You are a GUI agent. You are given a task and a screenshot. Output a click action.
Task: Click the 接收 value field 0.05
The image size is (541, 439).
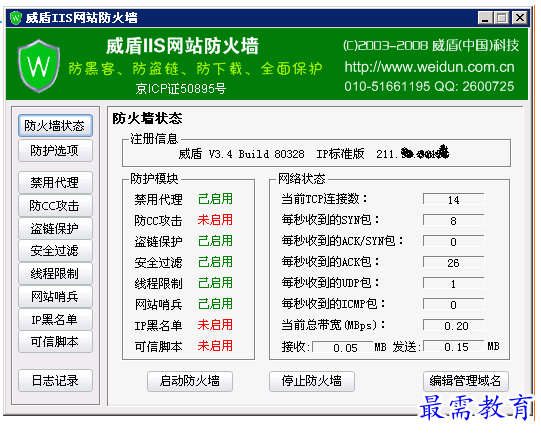pos(343,347)
